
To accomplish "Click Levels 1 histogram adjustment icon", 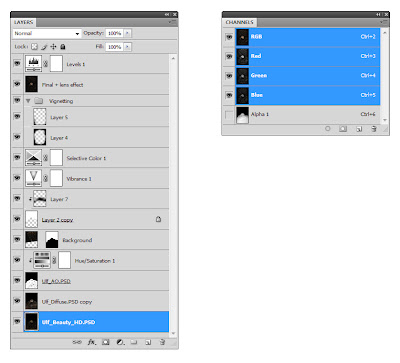I will pos(33,64).
